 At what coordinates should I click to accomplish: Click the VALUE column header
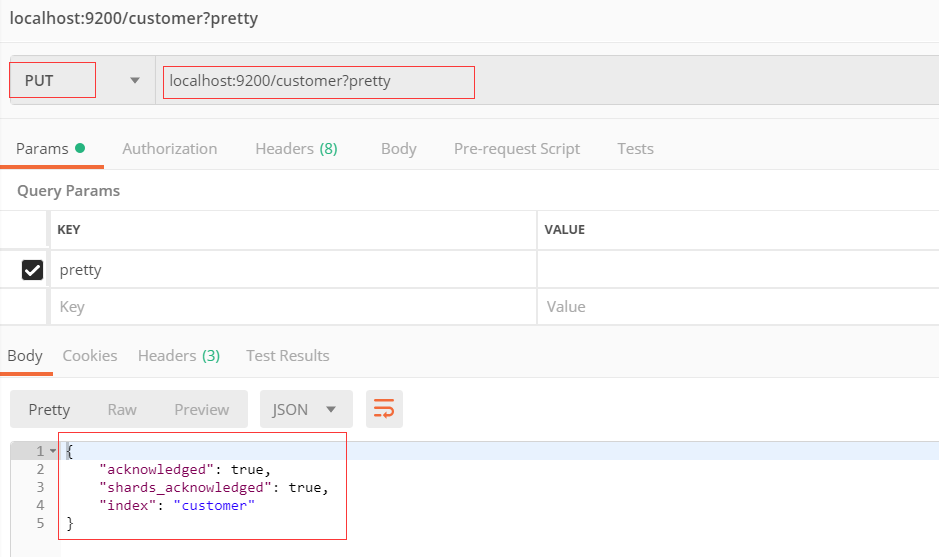[x=565, y=229]
